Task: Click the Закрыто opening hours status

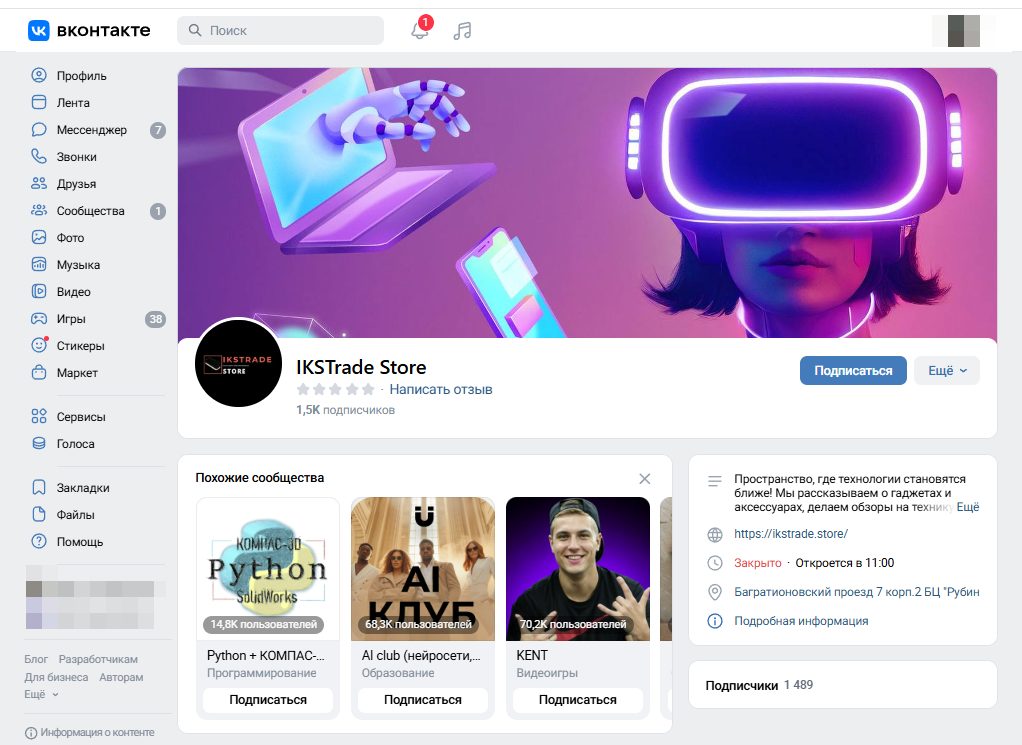Action: [x=757, y=563]
